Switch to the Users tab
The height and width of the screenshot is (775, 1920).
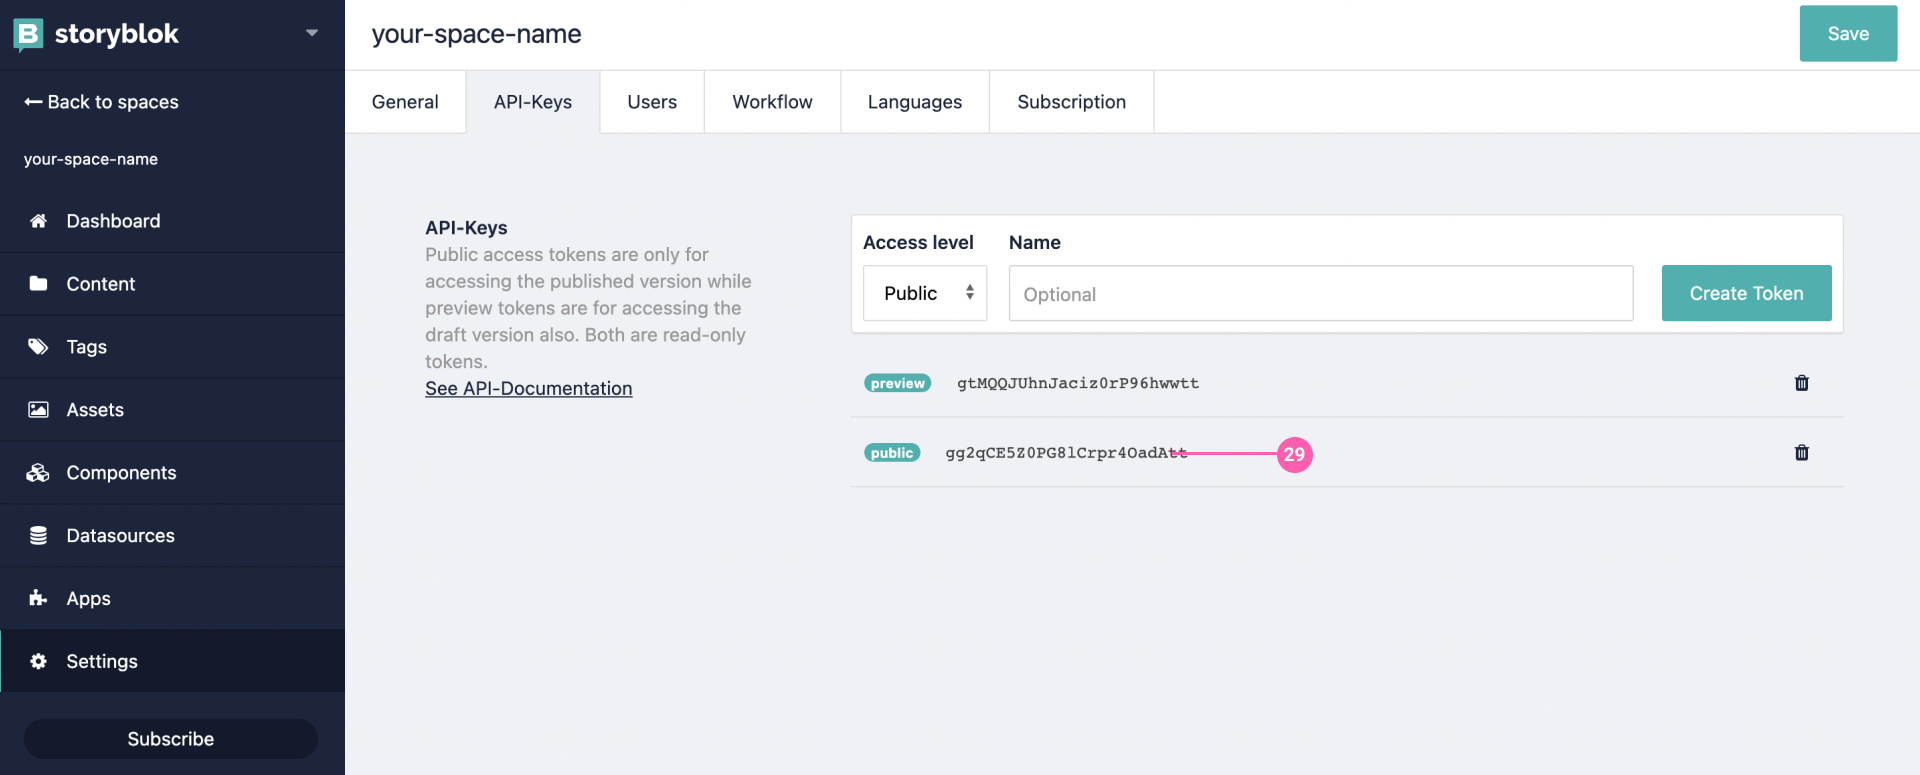tap(652, 102)
